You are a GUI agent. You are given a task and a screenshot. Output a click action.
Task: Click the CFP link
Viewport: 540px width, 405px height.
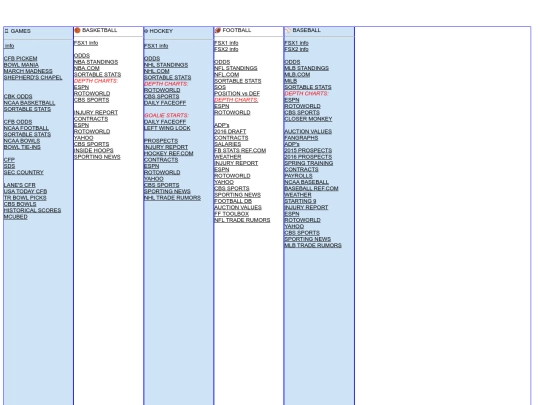point(9,160)
